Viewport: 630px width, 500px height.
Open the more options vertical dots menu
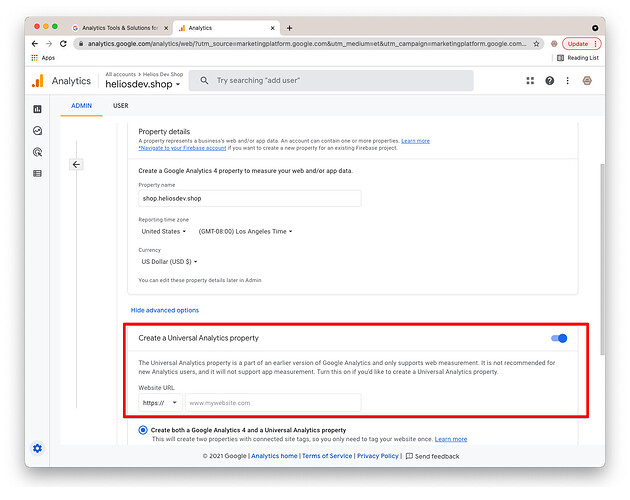click(567, 81)
